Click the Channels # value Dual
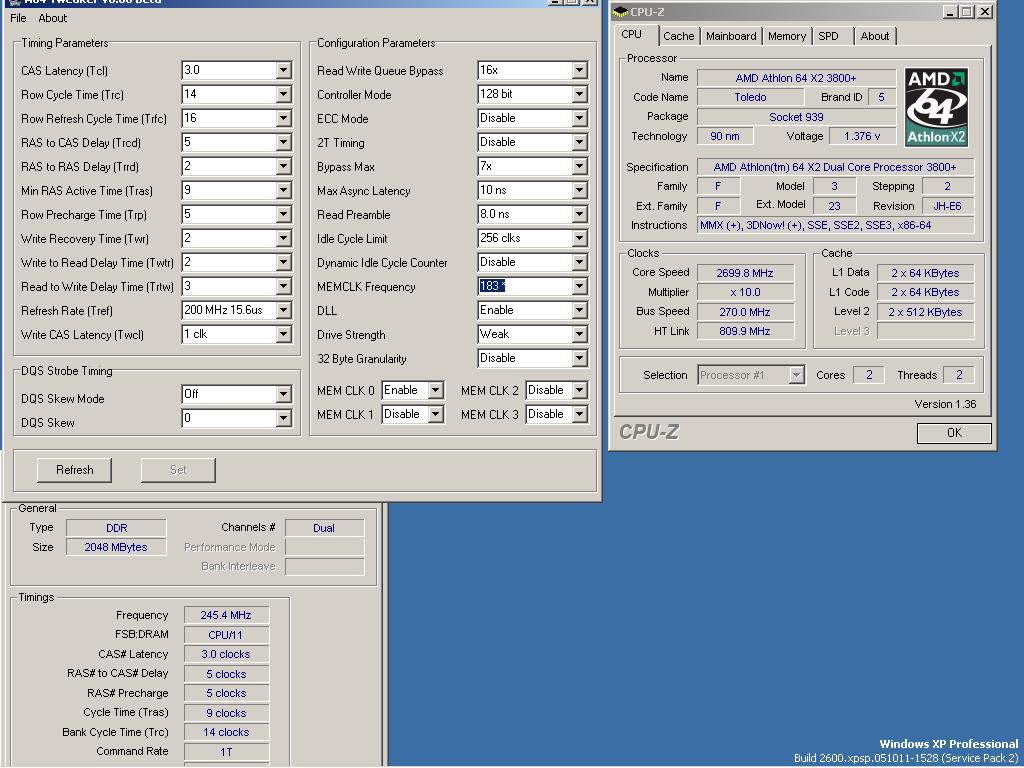Viewport: 1024px width, 768px height. pyautogui.click(x=324, y=528)
